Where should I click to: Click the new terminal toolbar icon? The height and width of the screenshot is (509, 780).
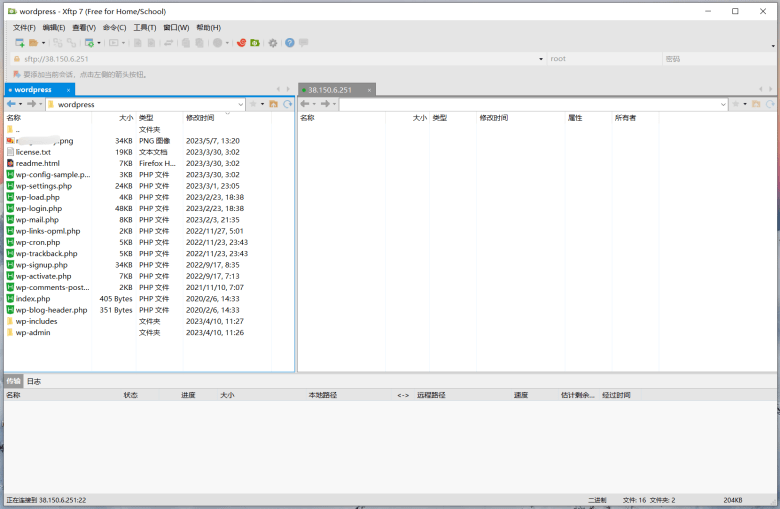tap(114, 43)
